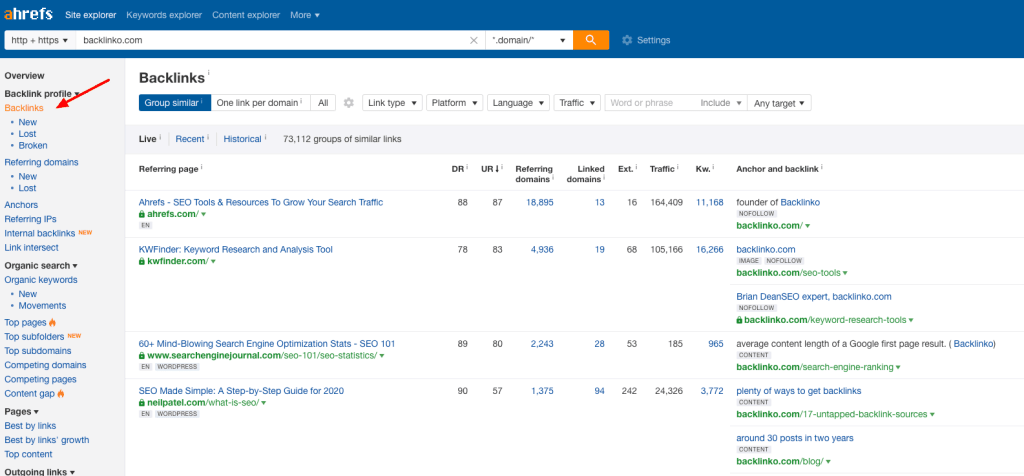This screenshot has width=1024, height=476.
Task: Open the Platform filter dropdown
Action: tap(454, 103)
